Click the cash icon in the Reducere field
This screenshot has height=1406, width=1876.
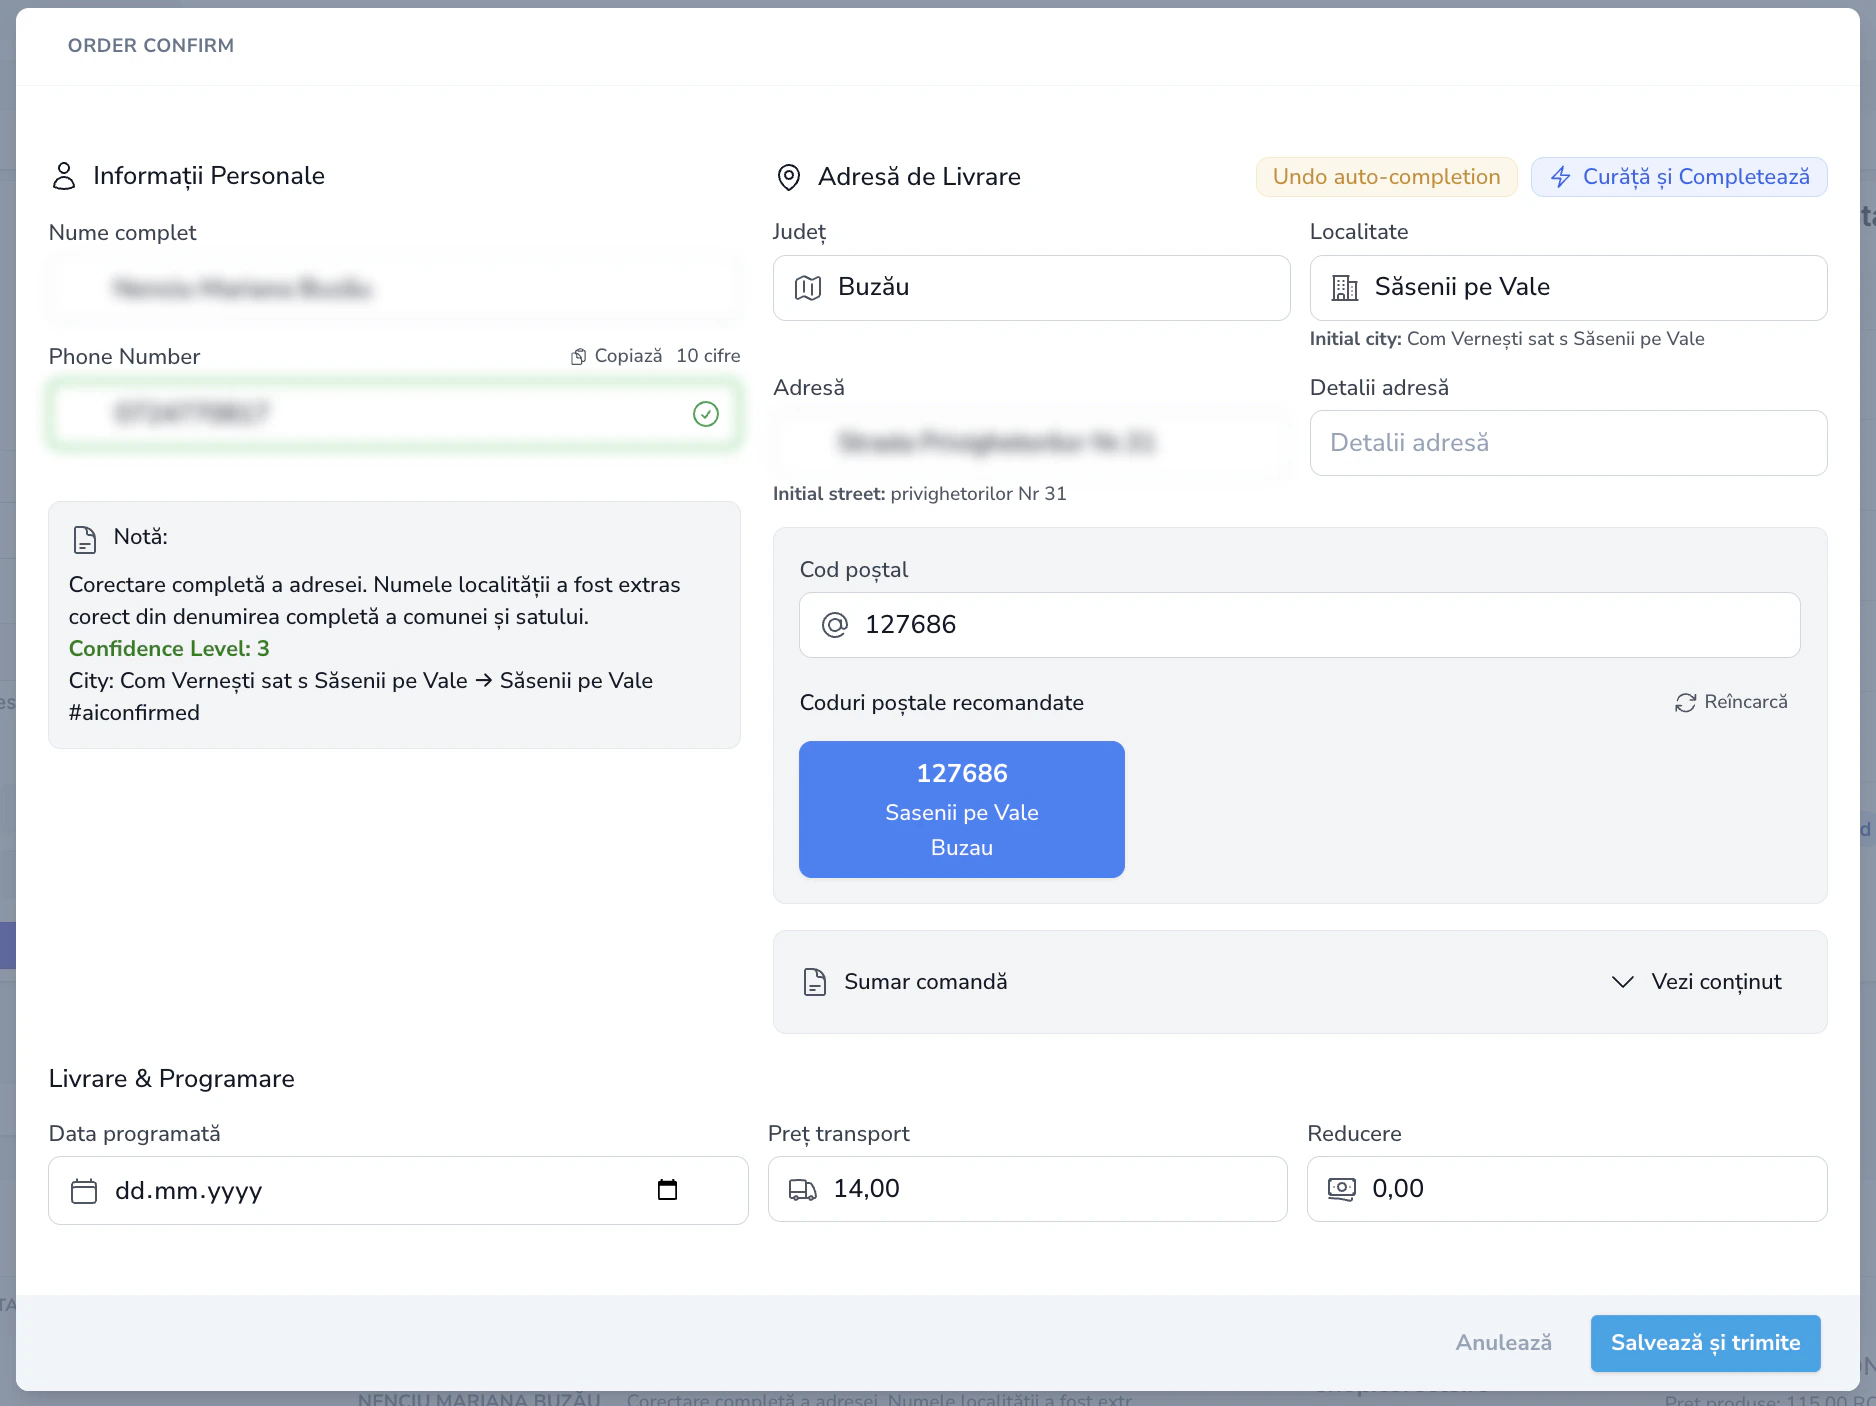point(1342,1189)
